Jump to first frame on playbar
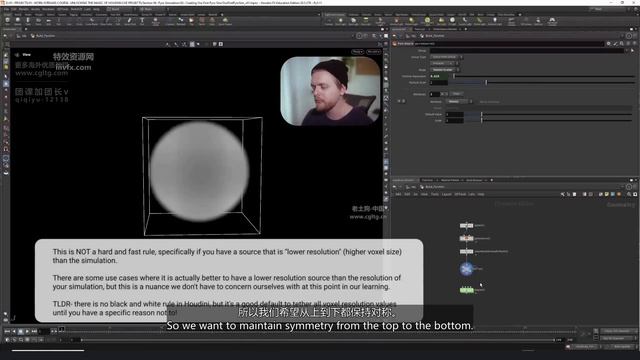This screenshot has height=360, width=640. [7, 331]
